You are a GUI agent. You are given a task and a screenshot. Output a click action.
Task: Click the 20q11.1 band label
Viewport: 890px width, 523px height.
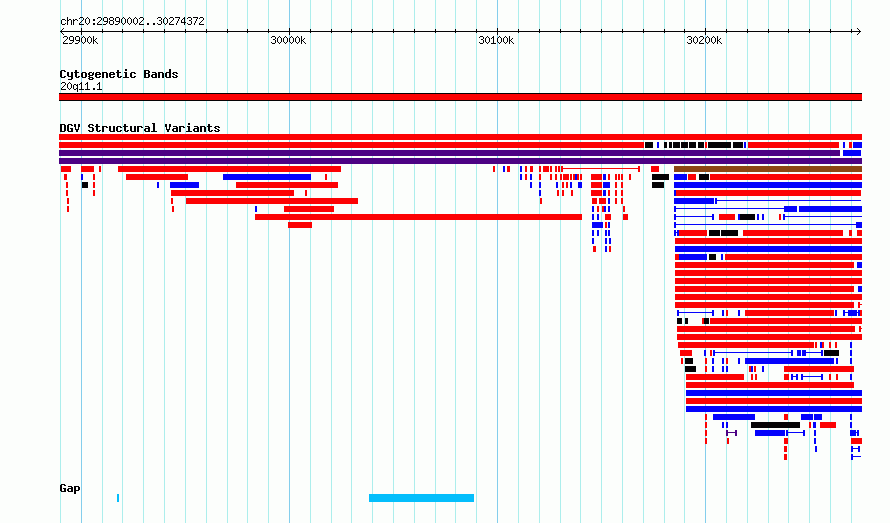[x=81, y=86]
